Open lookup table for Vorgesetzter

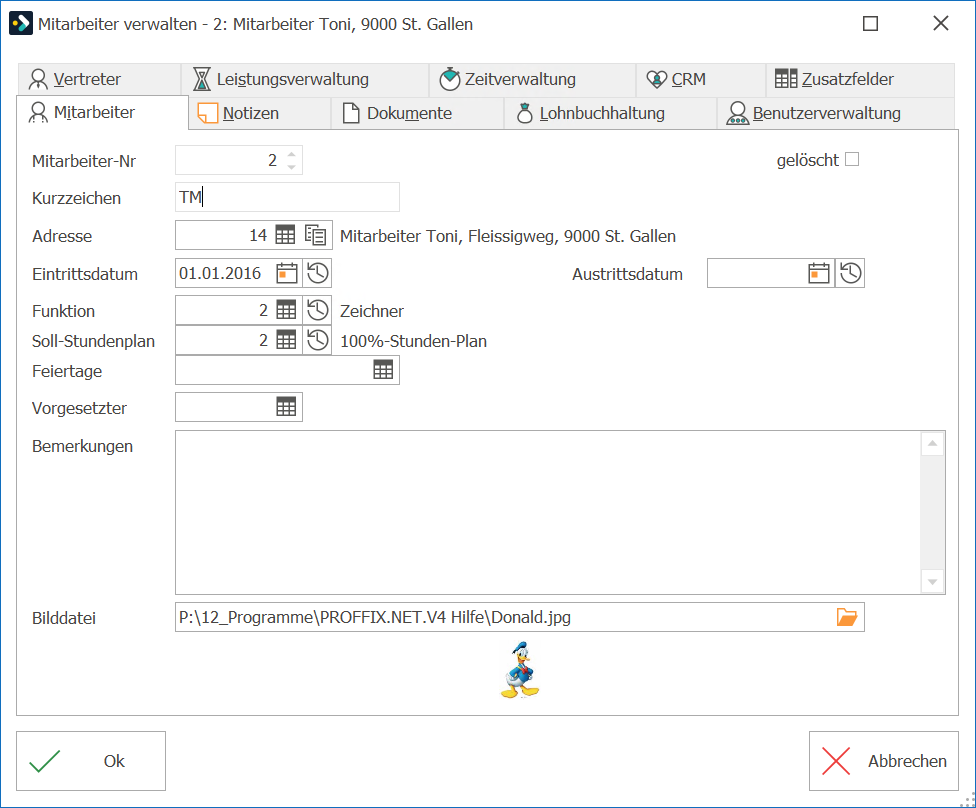pyautogui.click(x=286, y=407)
